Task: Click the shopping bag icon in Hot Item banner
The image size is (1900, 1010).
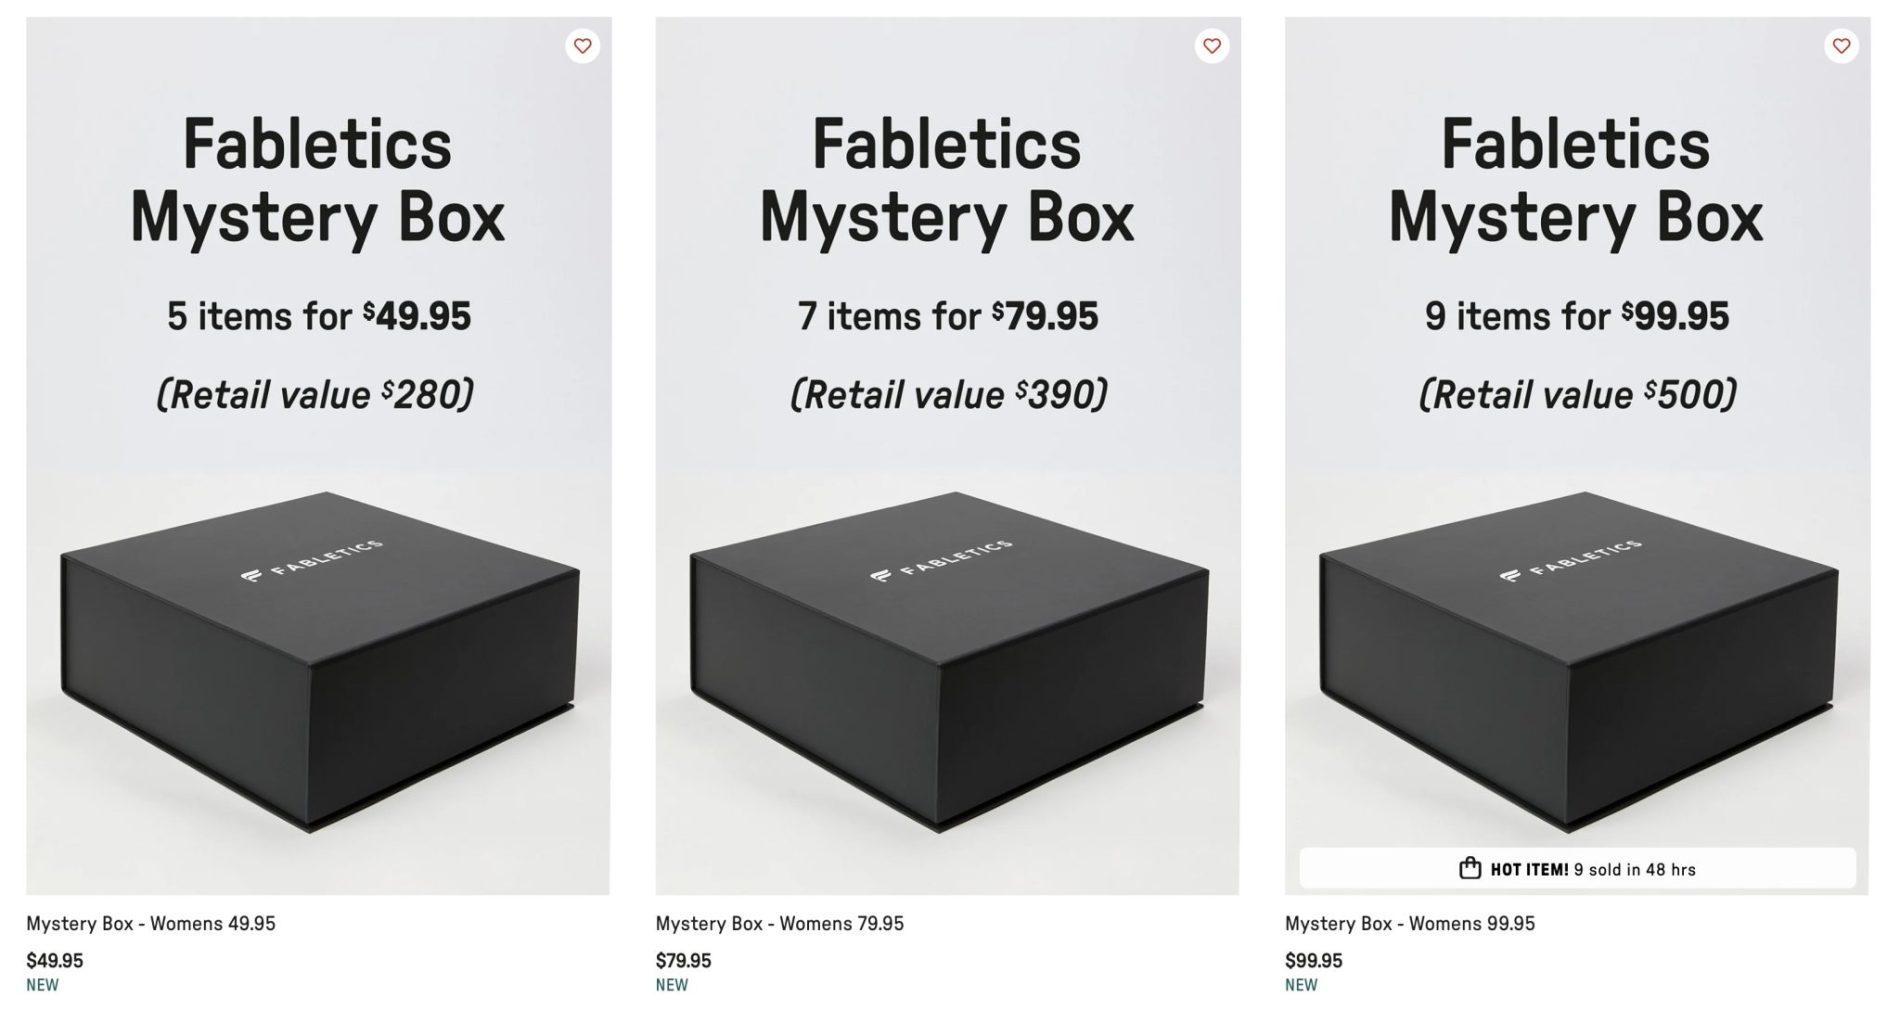Action: pyautogui.click(x=1469, y=868)
